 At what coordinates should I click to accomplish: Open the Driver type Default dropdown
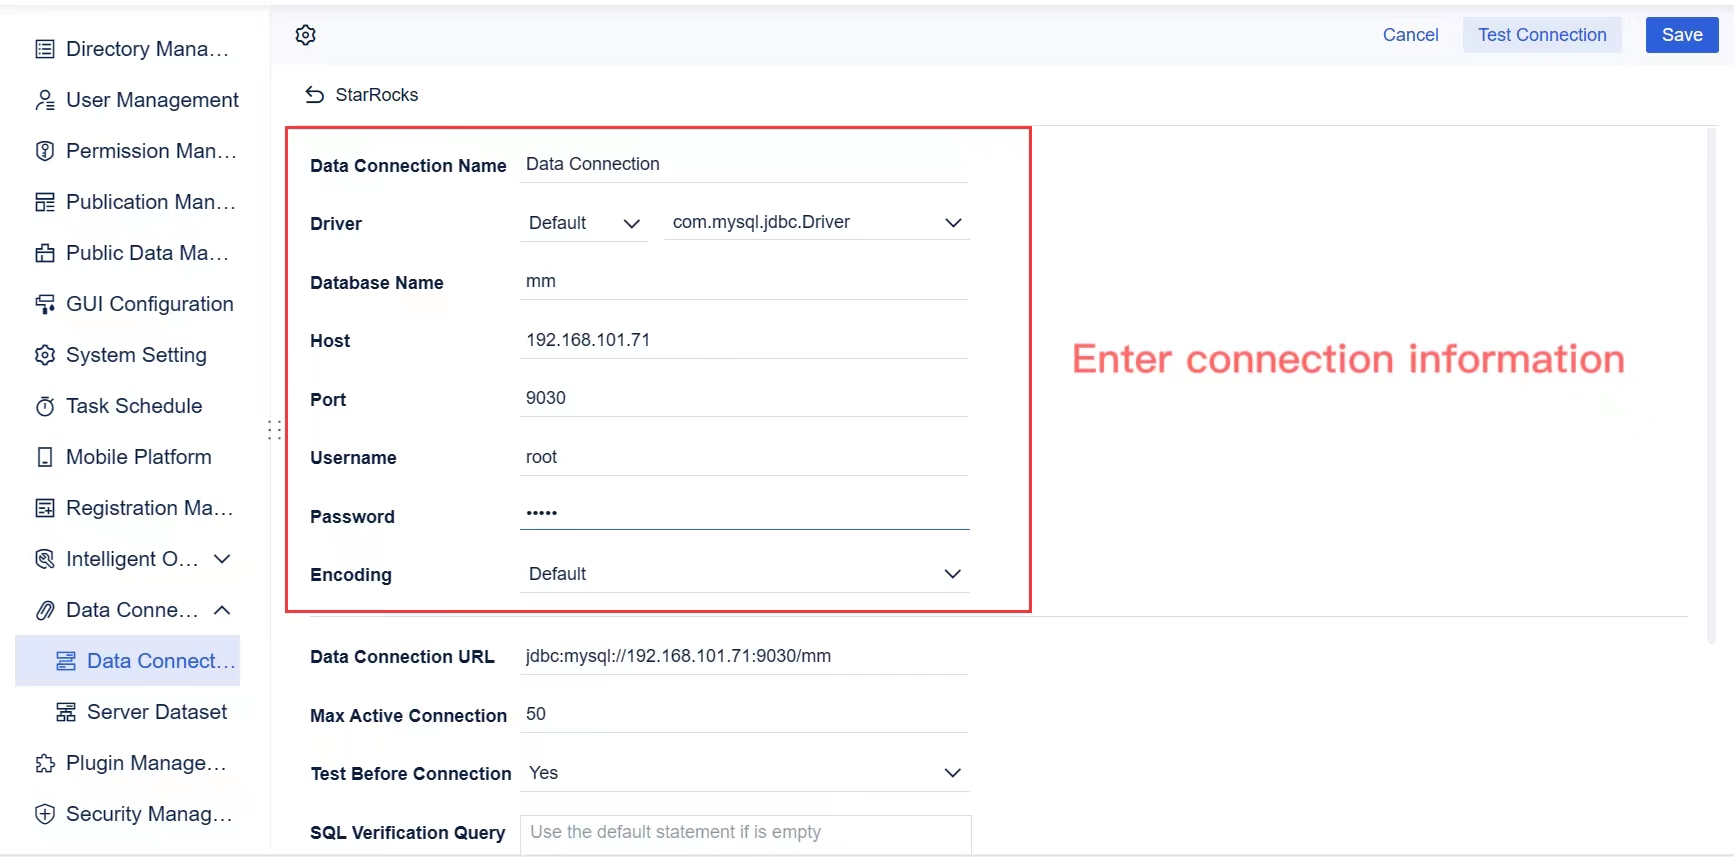[x=584, y=223]
